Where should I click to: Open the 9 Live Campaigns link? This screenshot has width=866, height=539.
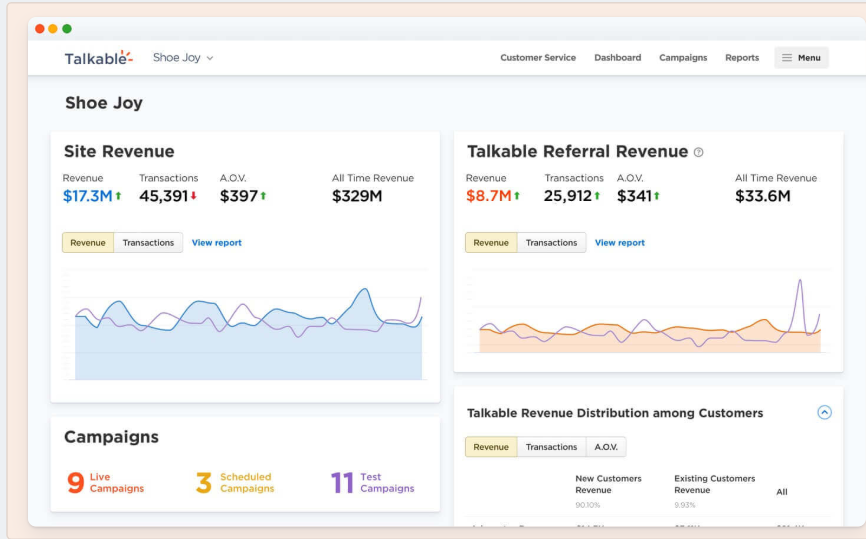105,483
